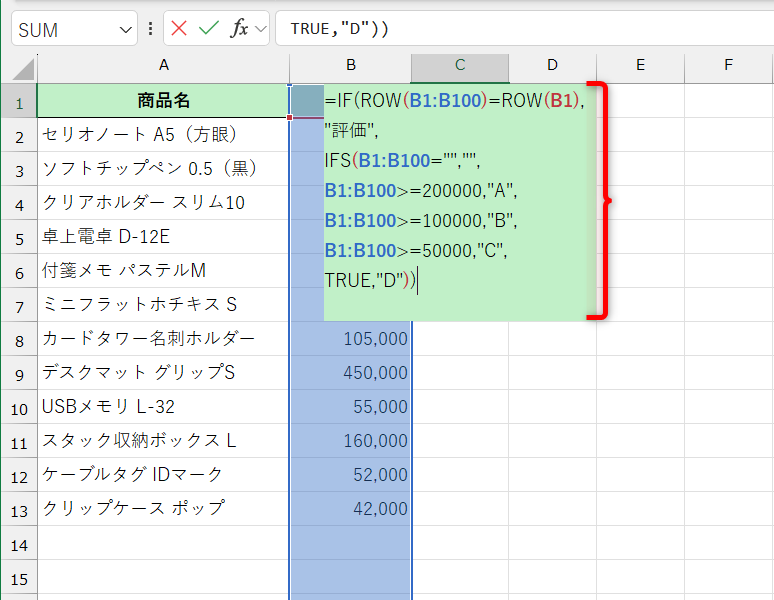Select row 3 header
This screenshot has width=774, height=600.
coord(19,169)
